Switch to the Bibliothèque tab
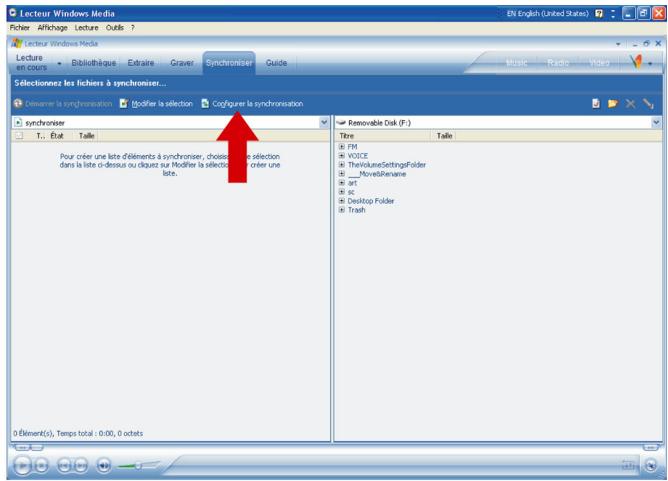 [93, 63]
